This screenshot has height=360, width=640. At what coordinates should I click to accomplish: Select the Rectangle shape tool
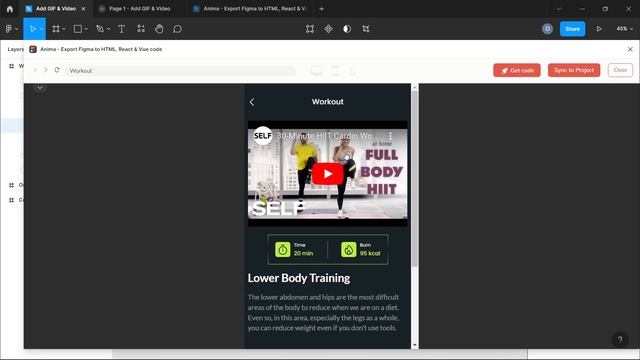coord(78,29)
